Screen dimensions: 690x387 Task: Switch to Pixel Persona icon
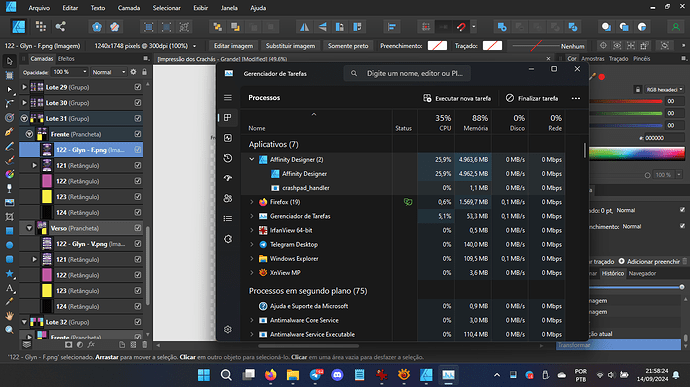[x=41, y=27]
